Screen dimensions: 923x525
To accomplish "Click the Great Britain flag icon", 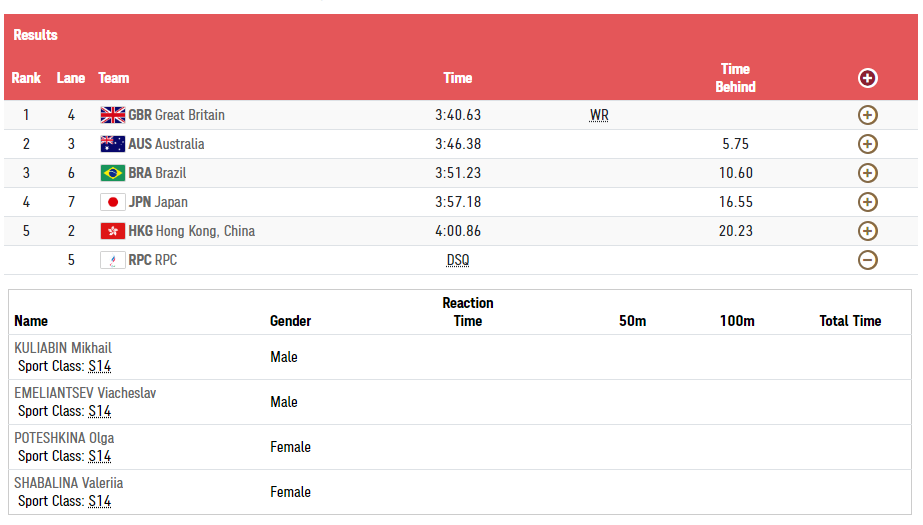I will click(x=113, y=115).
